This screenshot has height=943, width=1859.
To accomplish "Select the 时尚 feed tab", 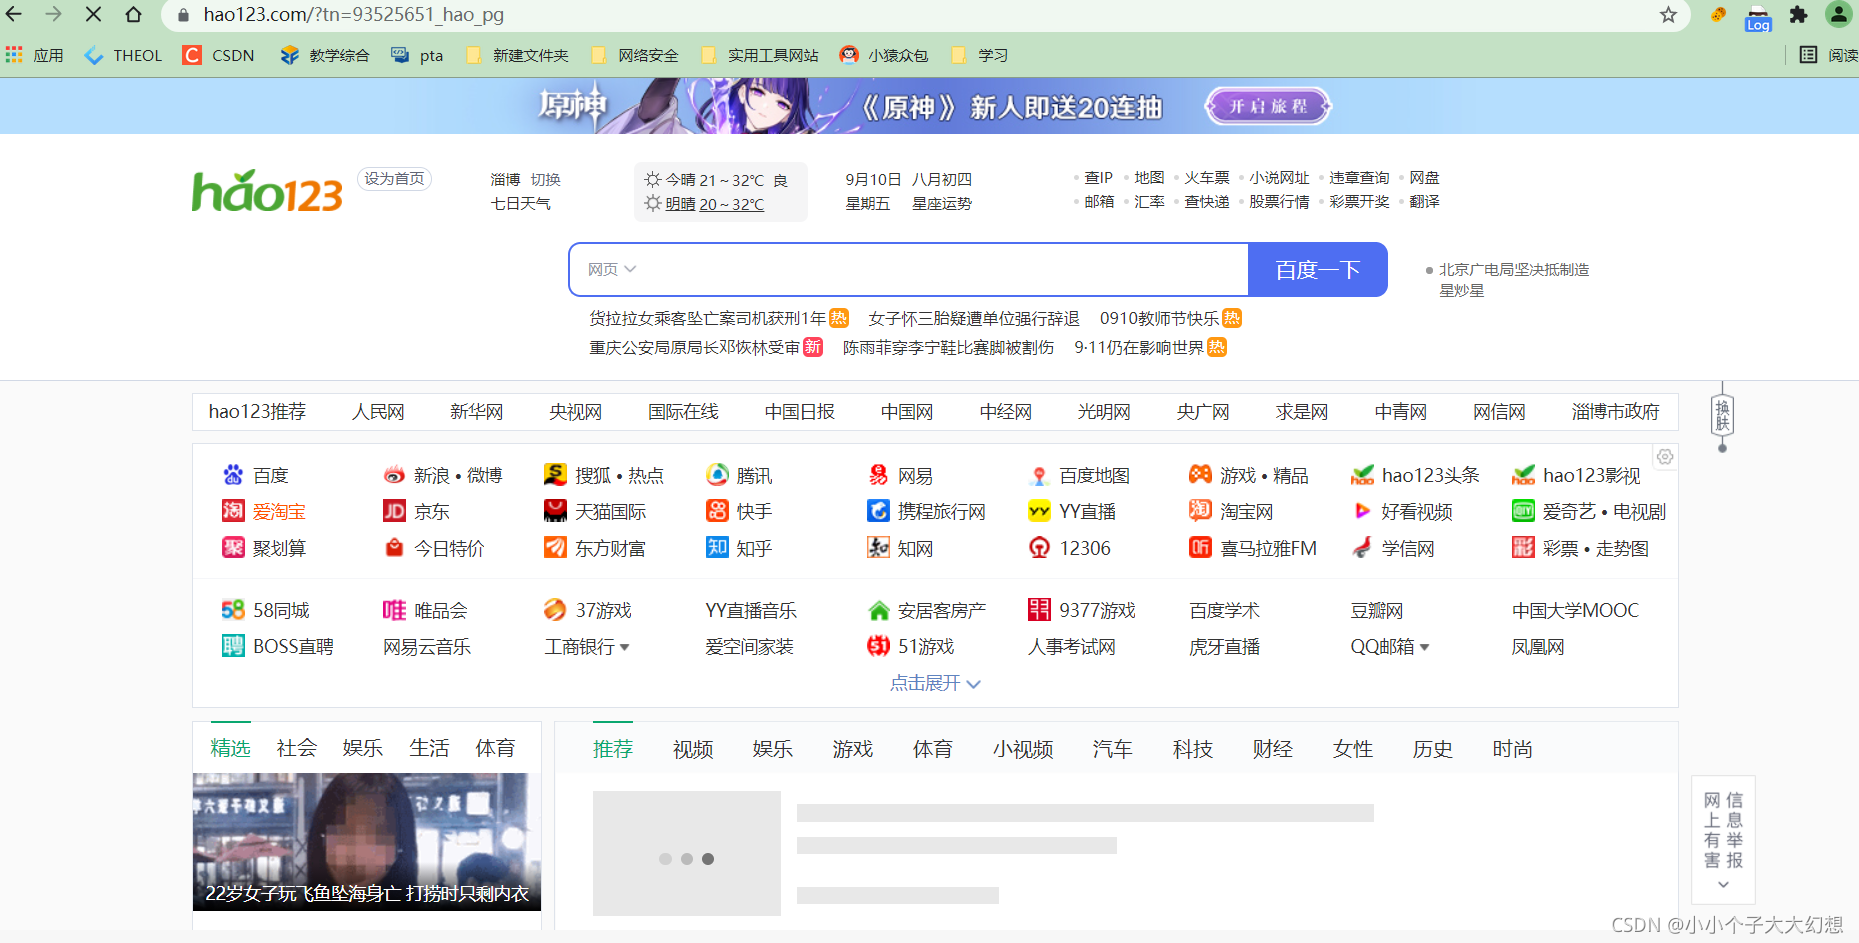I will pyautogui.click(x=1512, y=749).
